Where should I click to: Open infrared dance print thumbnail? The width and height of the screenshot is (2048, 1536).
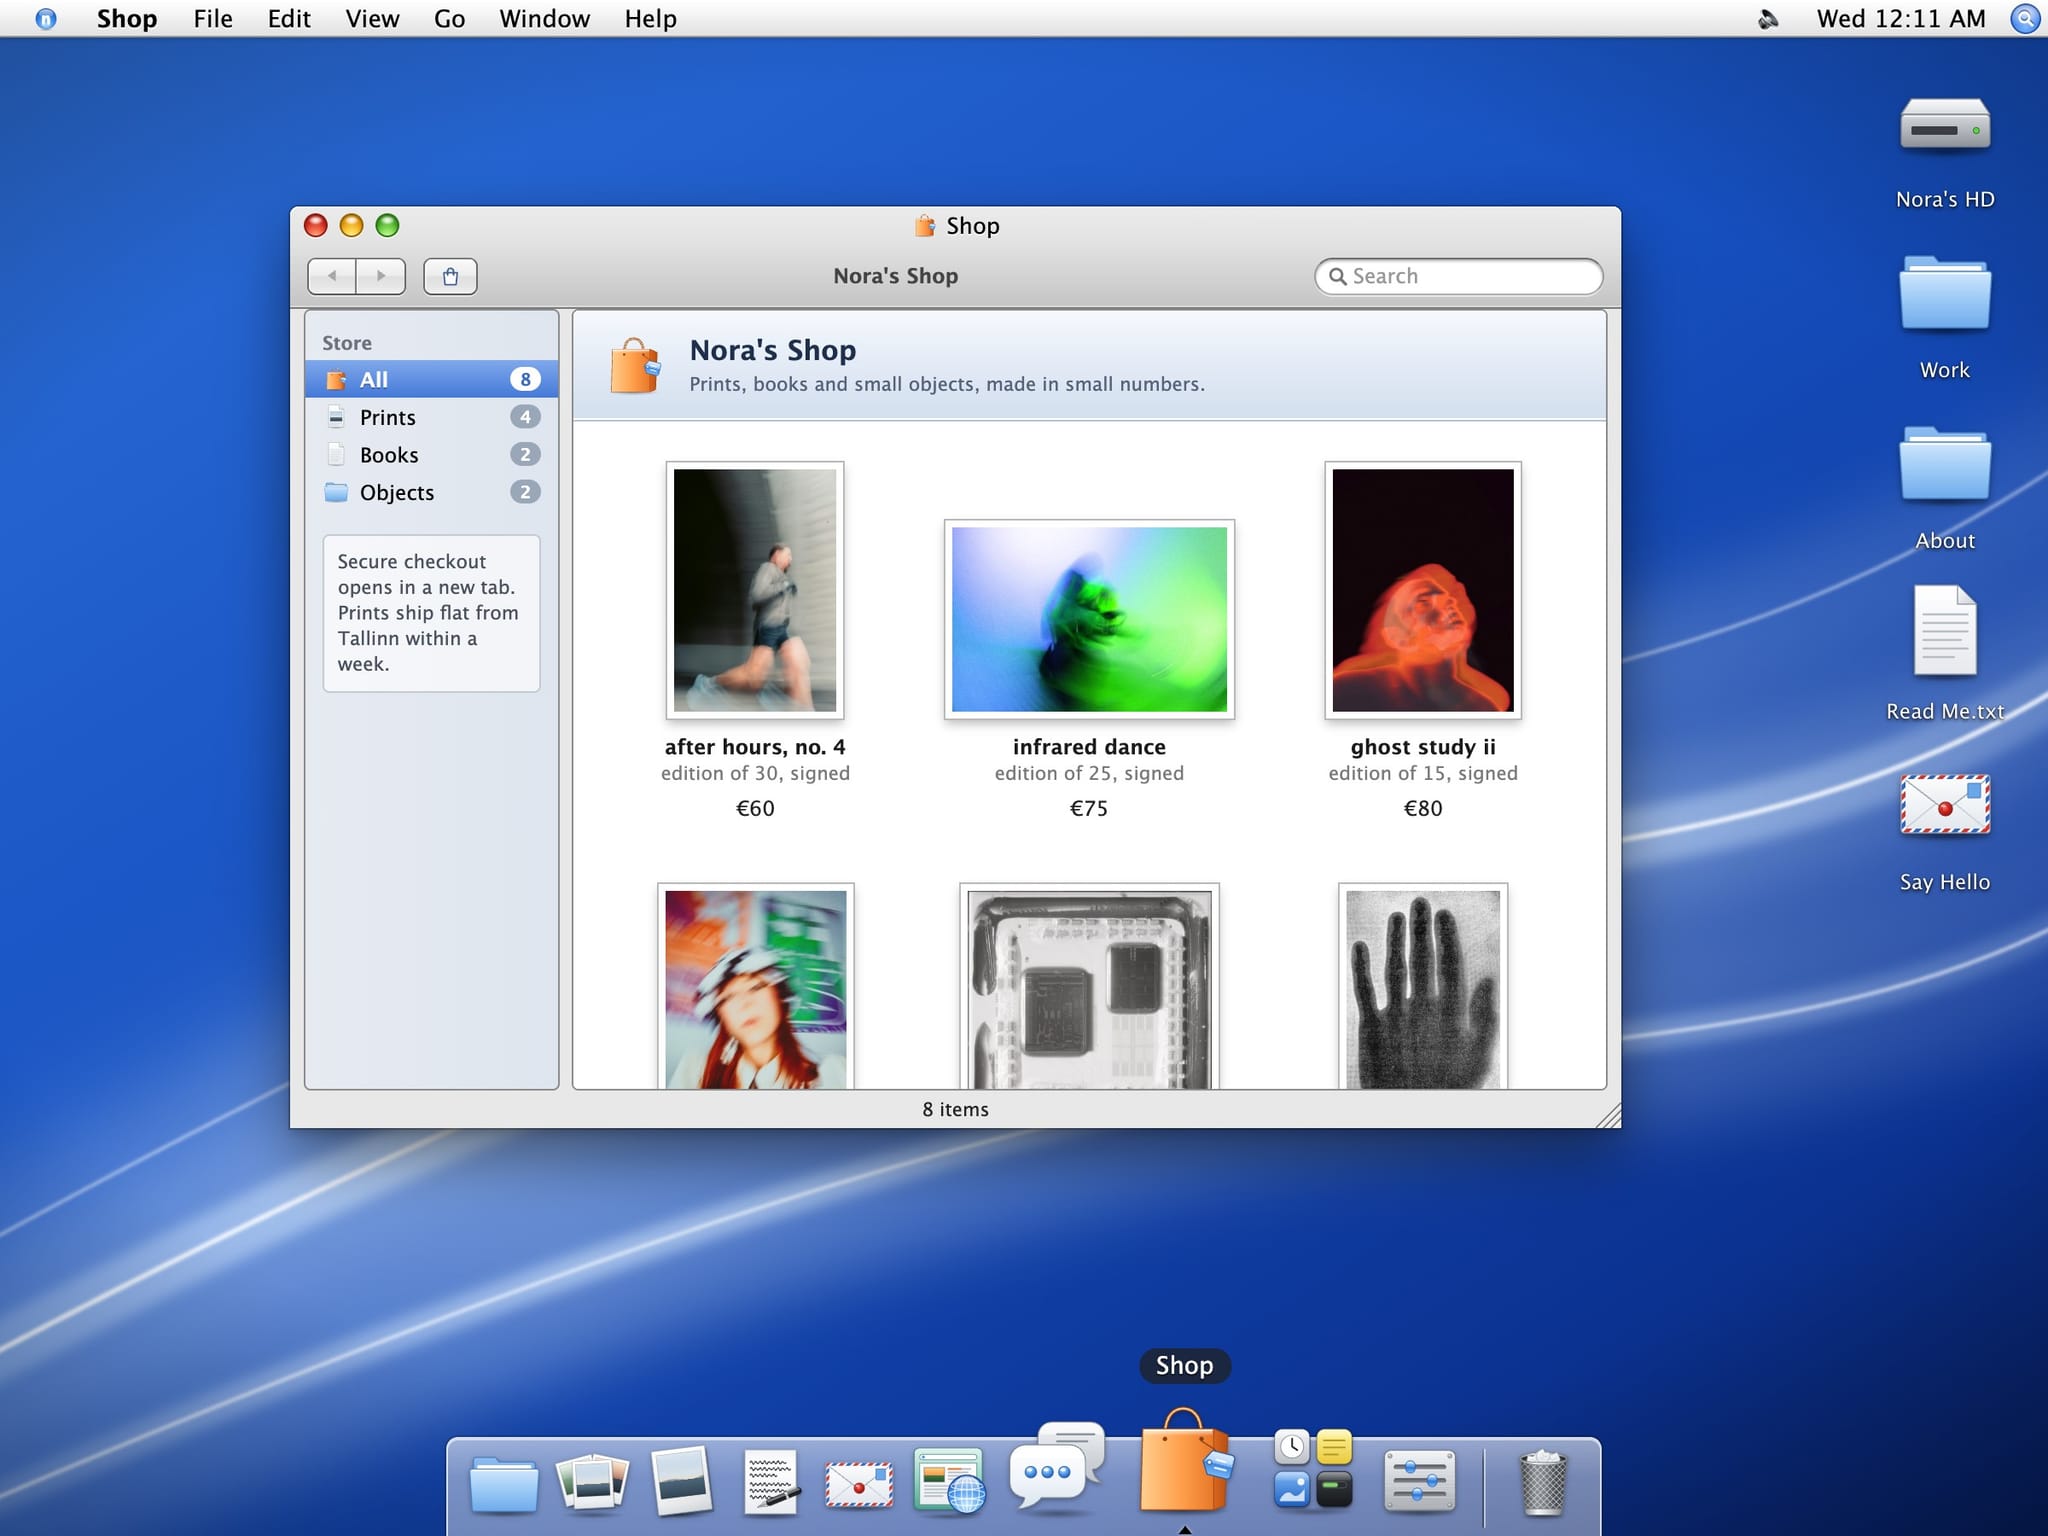tap(1089, 619)
